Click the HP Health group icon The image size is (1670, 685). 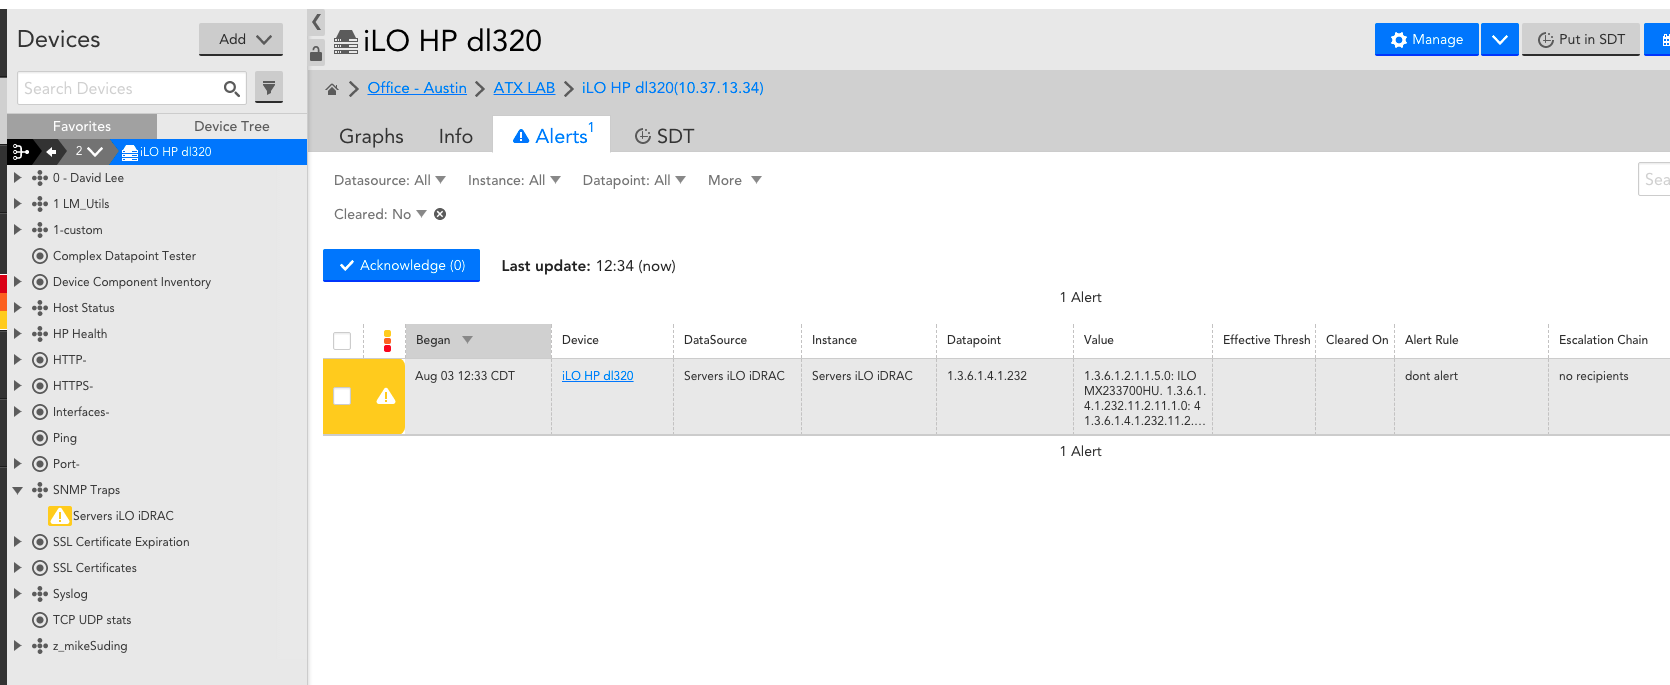(40, 334)
